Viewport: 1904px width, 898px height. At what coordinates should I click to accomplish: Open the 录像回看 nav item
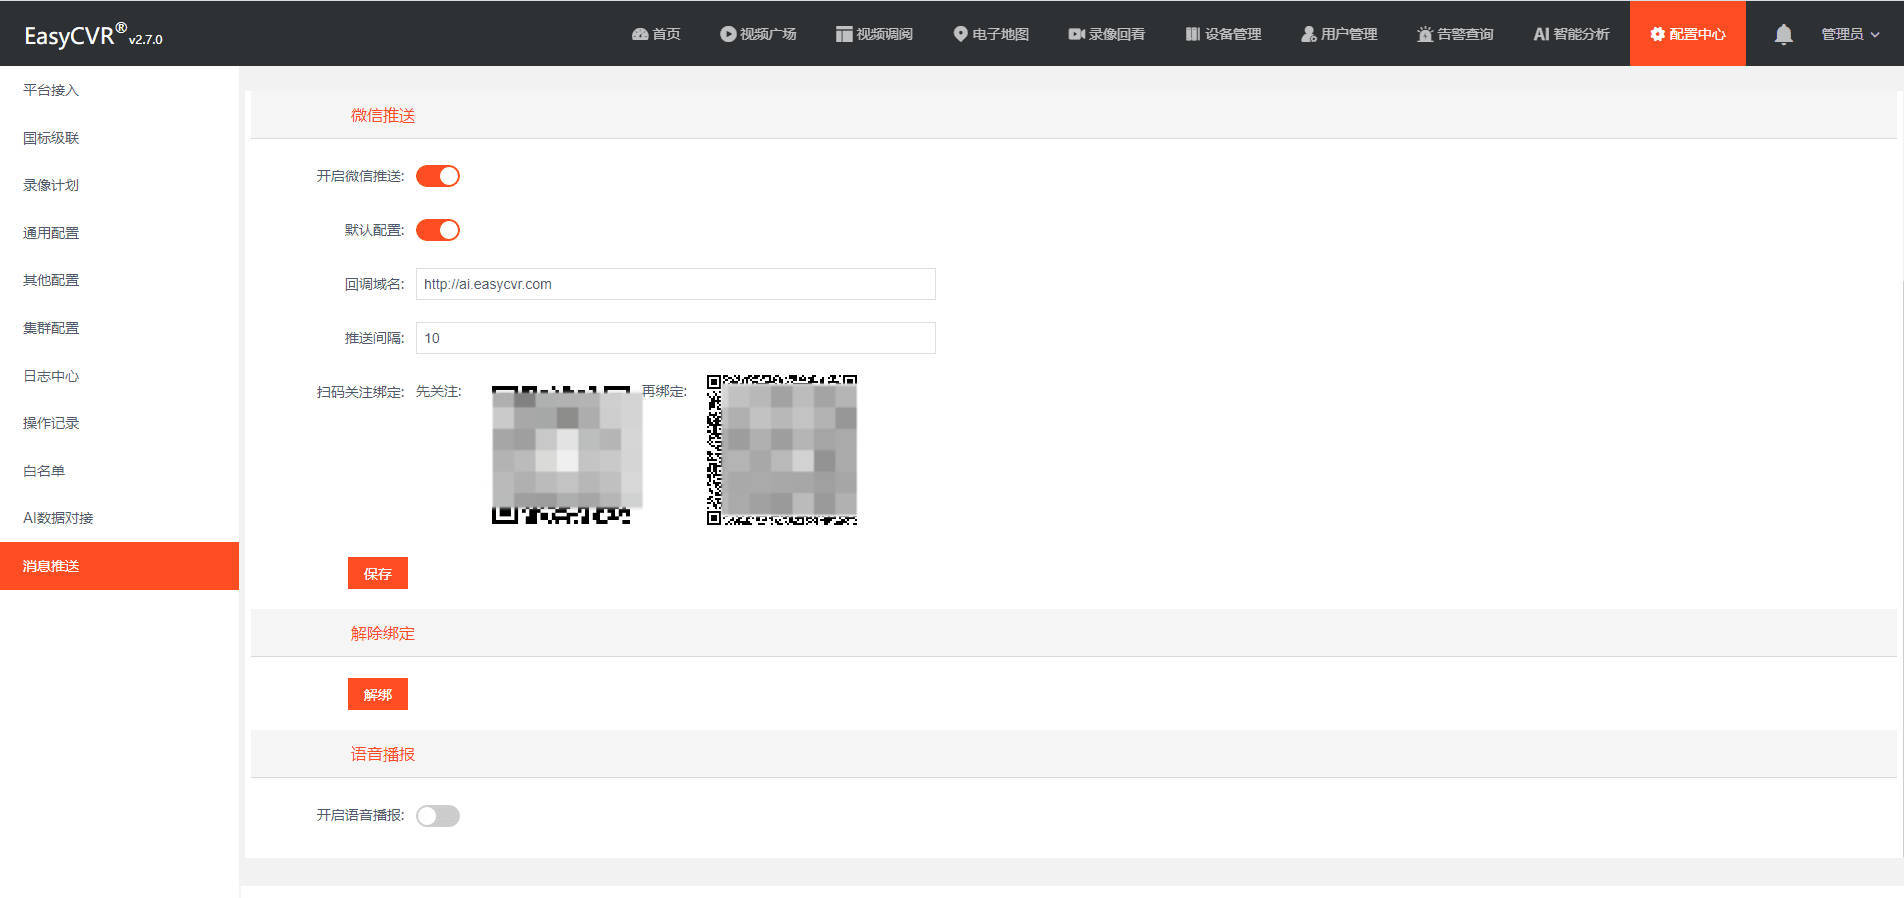click(1106, 34)
